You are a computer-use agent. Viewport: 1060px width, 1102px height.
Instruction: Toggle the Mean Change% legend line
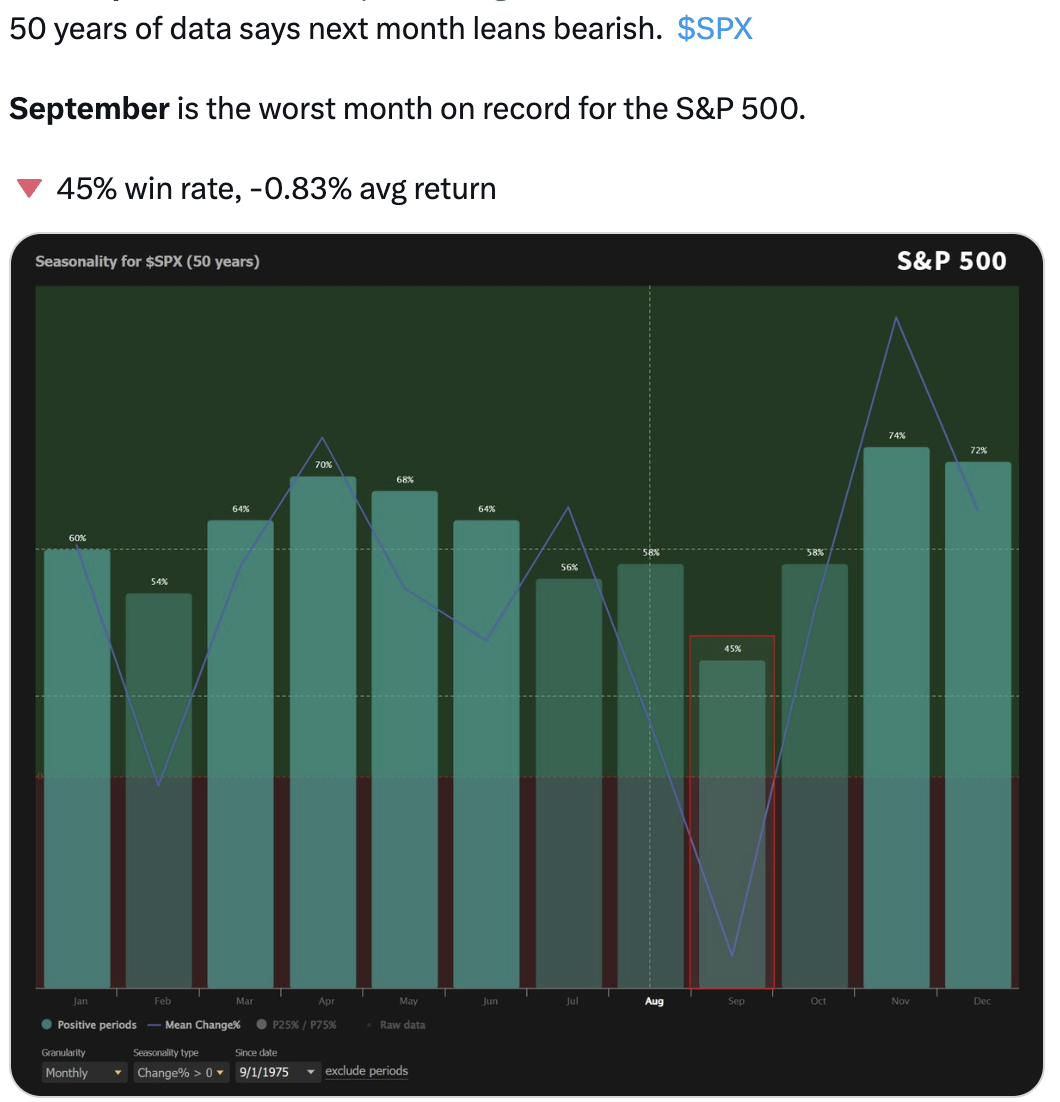(x=195, y=1025)
